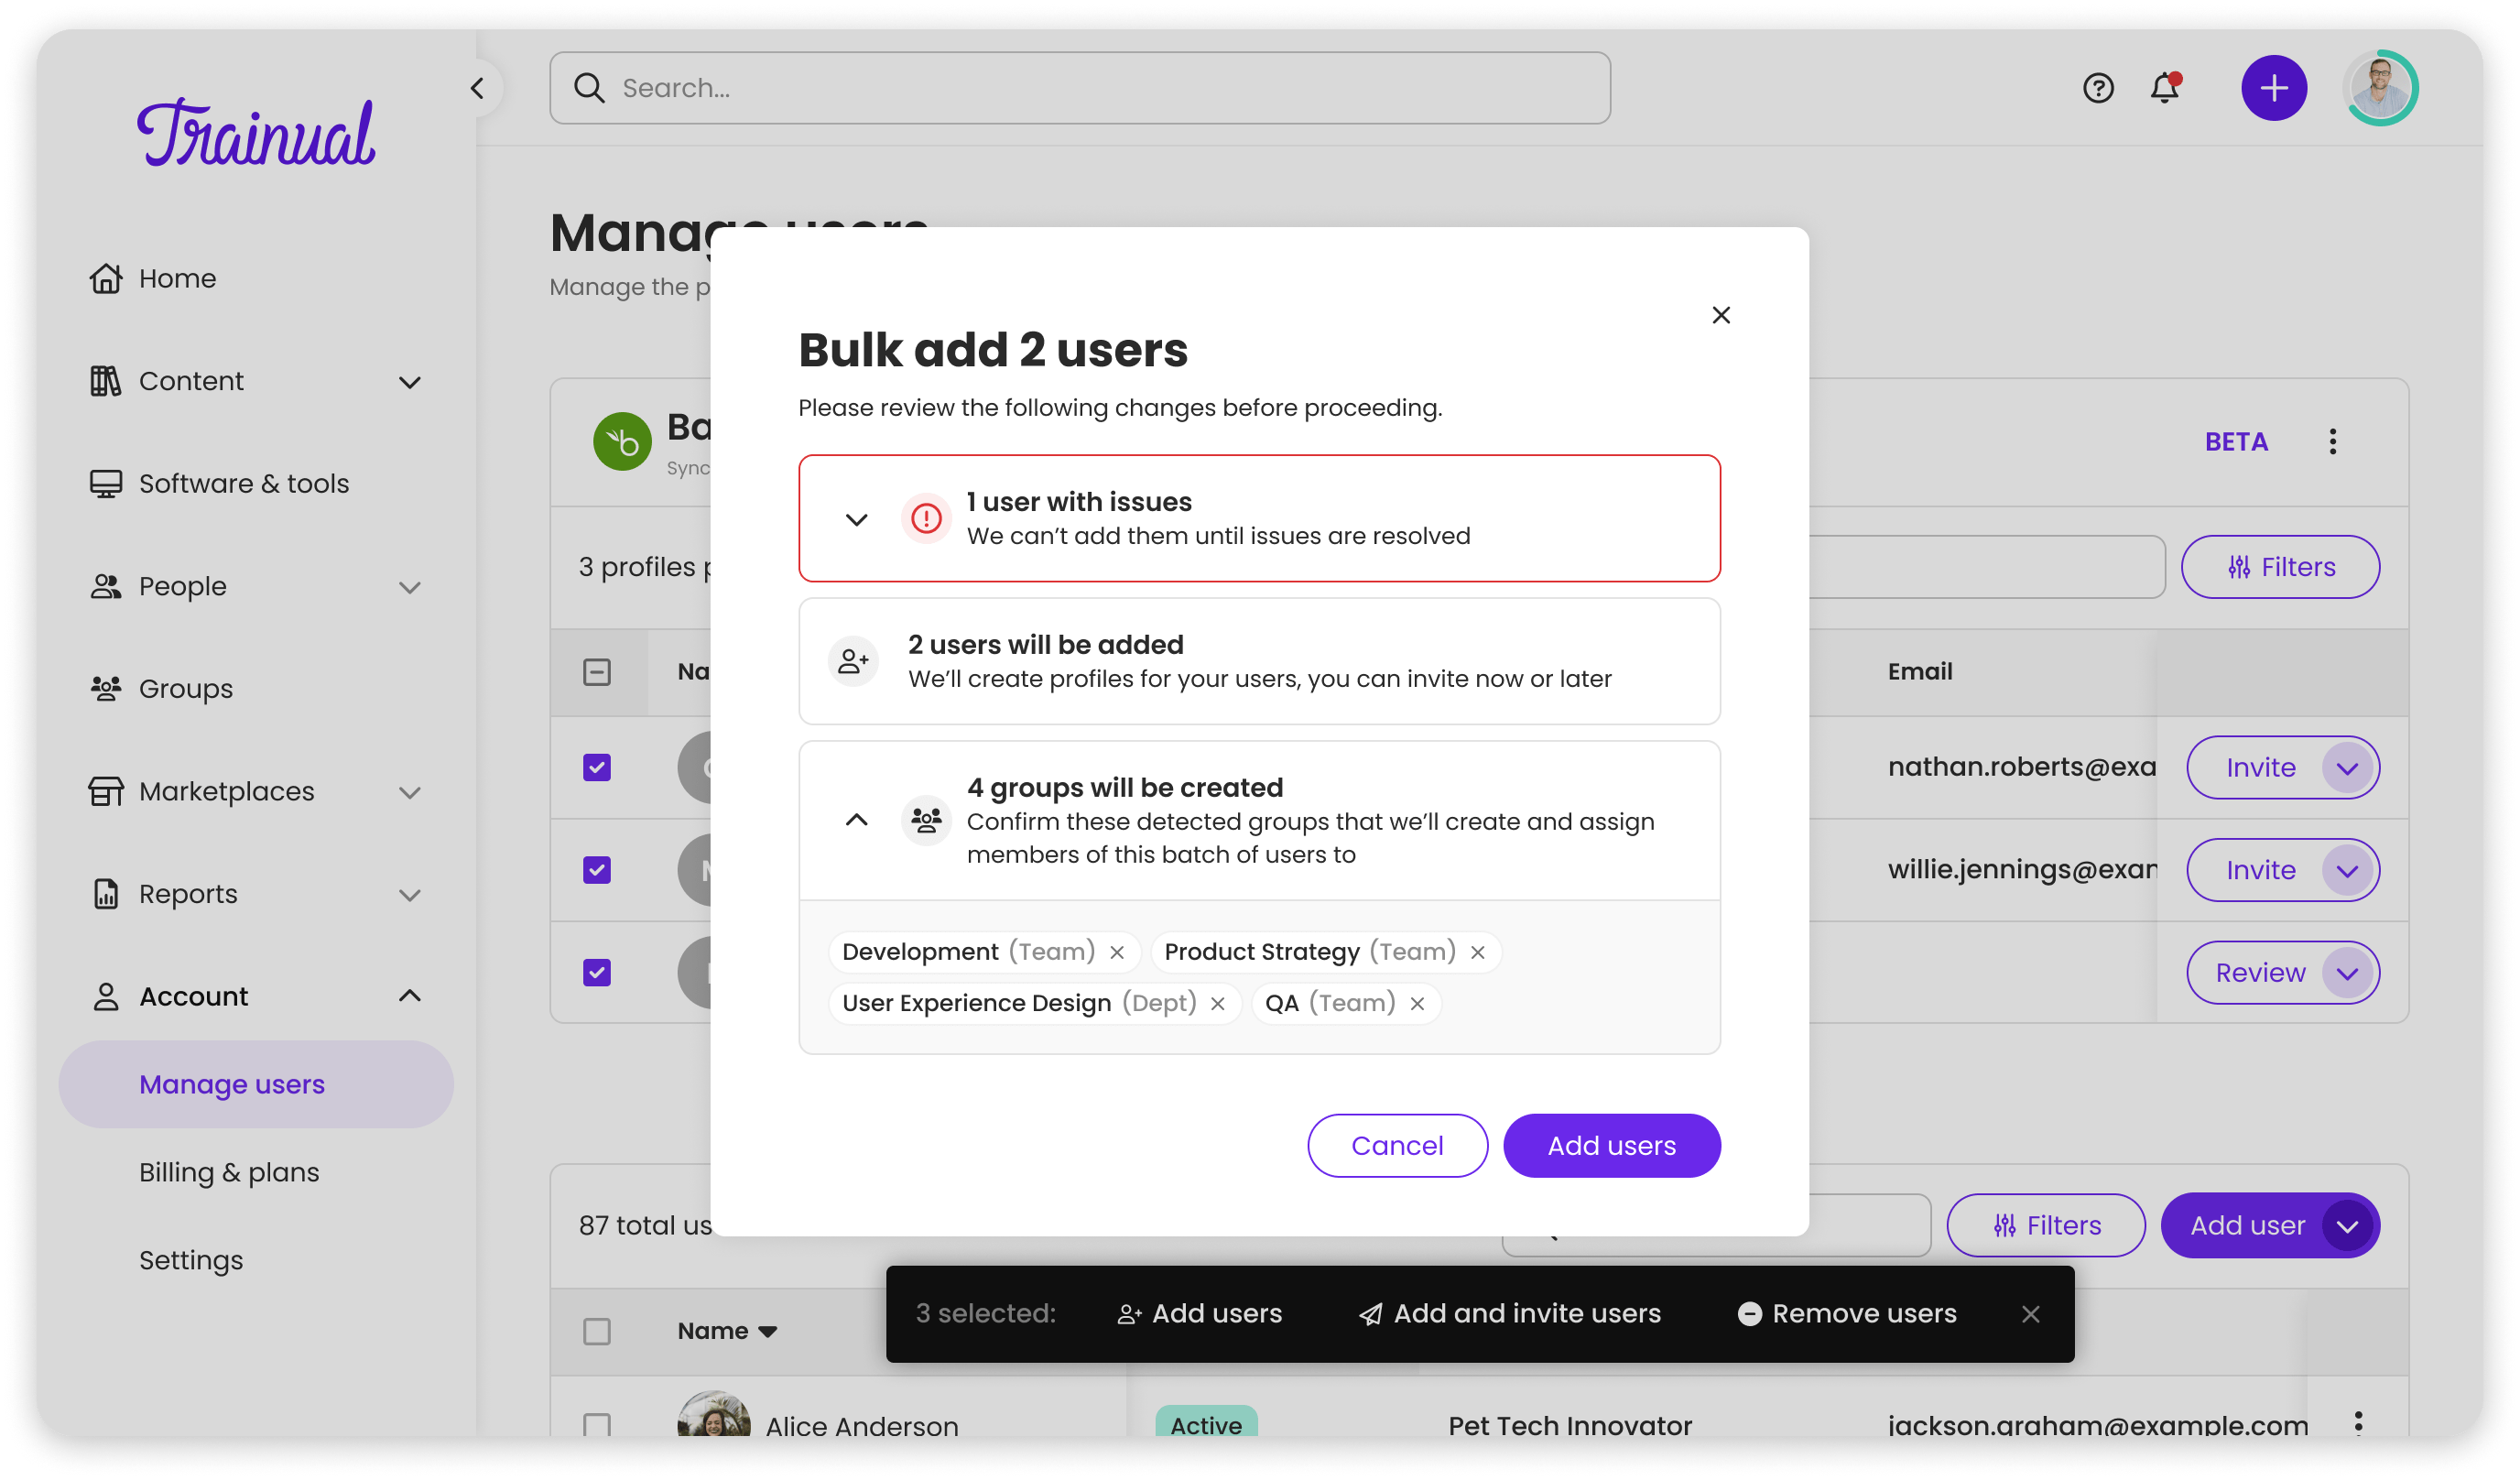Invite nathan.roberts user

2260,767
